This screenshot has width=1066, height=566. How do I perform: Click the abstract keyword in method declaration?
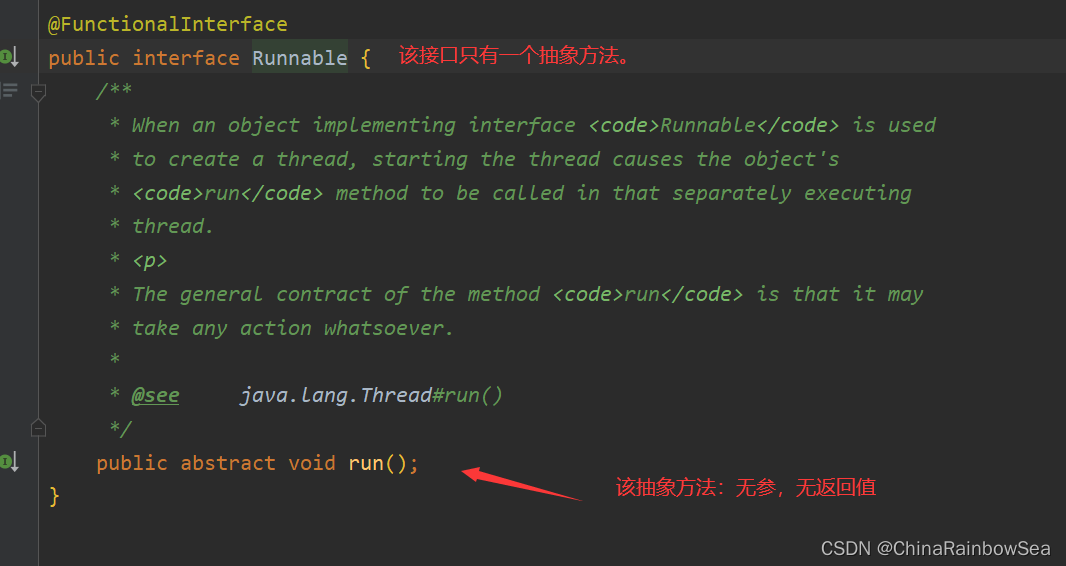coord(228,463)
